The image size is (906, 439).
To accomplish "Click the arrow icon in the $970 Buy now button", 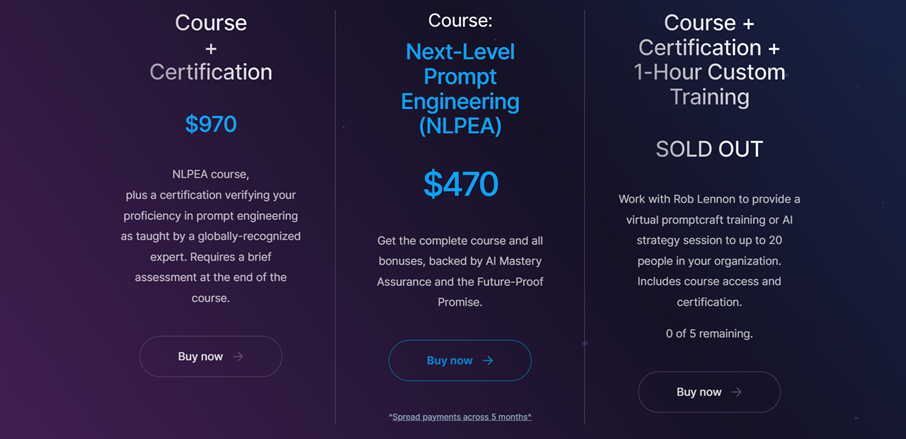I will (x=238, y=356).
